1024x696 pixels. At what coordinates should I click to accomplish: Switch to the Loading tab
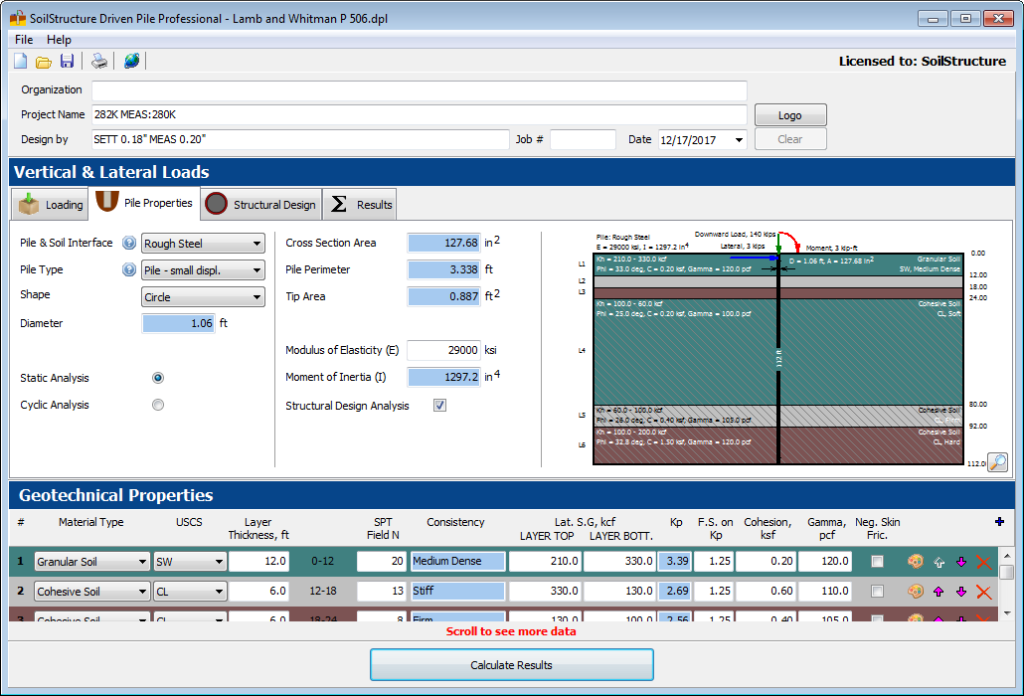click(x=50, y=204)
